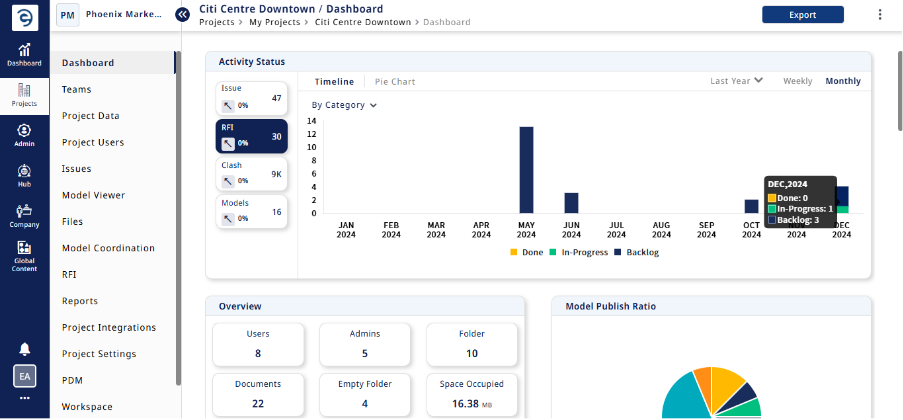Viewport: 903px width, 420px height.
Task: Switch to the Pie Chart tab
Action: (394, 82)
